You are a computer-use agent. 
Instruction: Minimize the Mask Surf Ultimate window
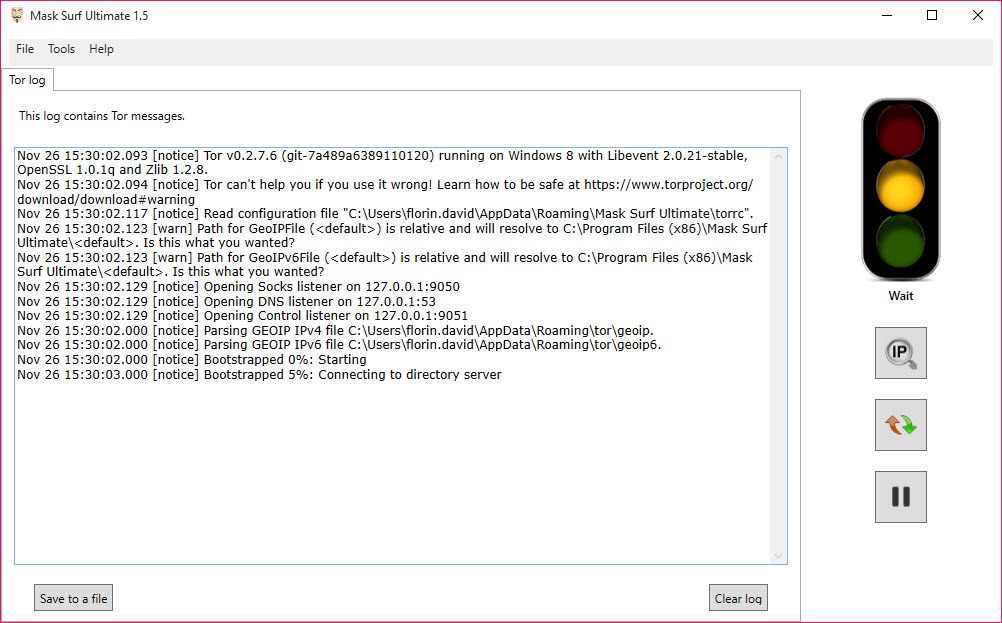click(x=887, y=15)
